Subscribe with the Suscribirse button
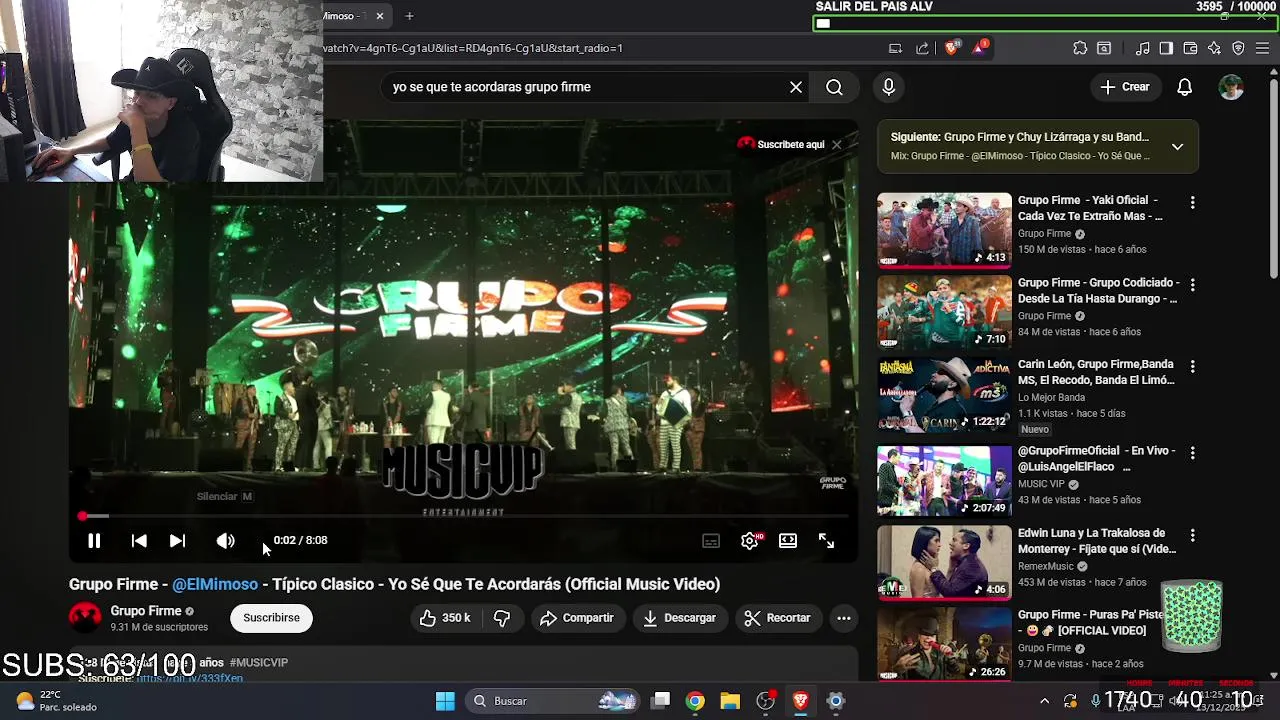Image resolution: width=1280 pixels, height=720 pixels. point(271,618)
